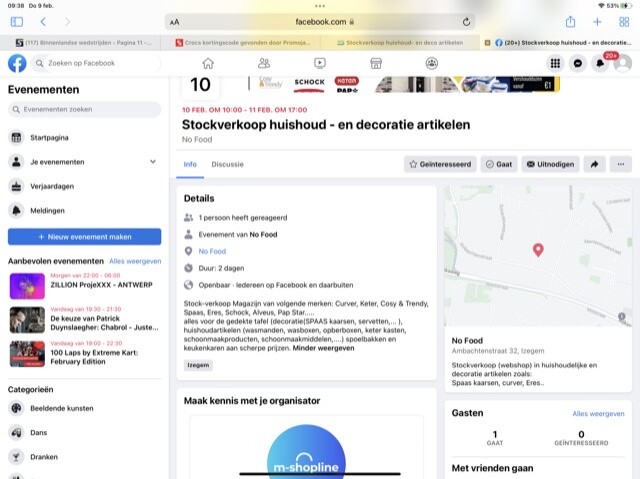640x479 pixels.
Task: Open ZILLION ProjeXXX - ANTWERP event
Action: pyautogui.click(x=84, y=286)
